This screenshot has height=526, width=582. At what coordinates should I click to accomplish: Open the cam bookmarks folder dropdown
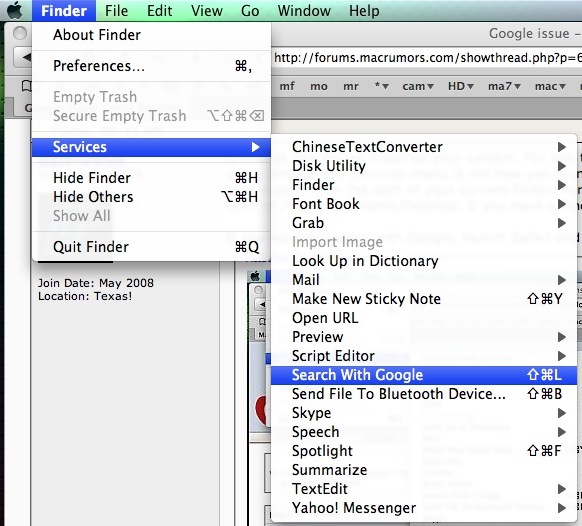point(418,86)
